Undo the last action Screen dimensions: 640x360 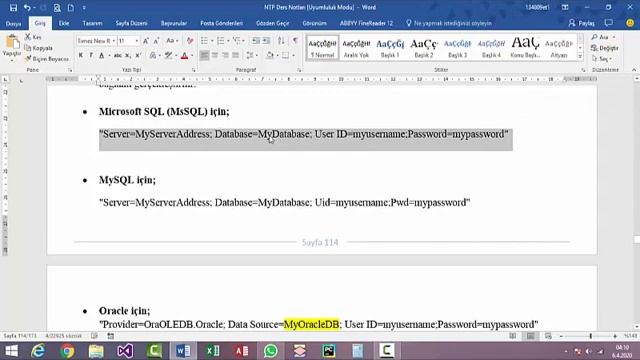(27, 7)
